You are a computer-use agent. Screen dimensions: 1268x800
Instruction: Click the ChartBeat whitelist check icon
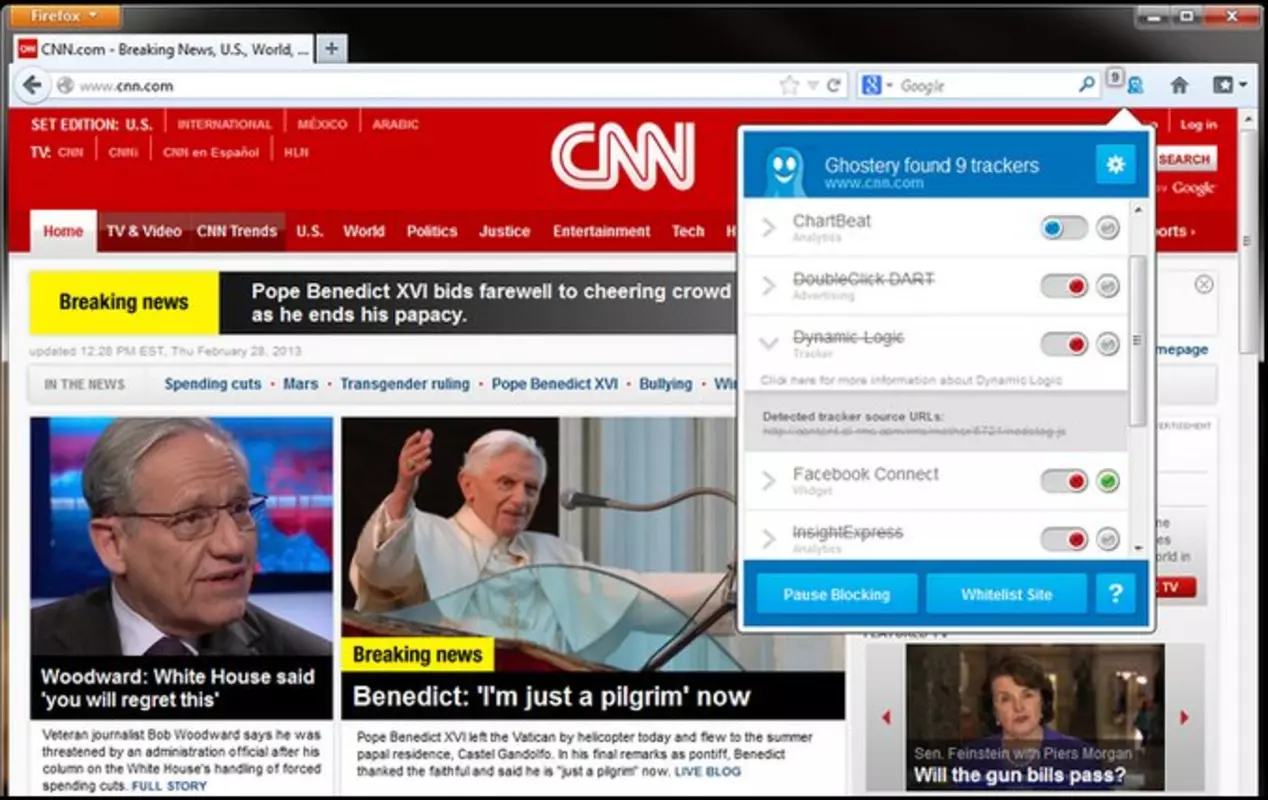[1107, 228]
